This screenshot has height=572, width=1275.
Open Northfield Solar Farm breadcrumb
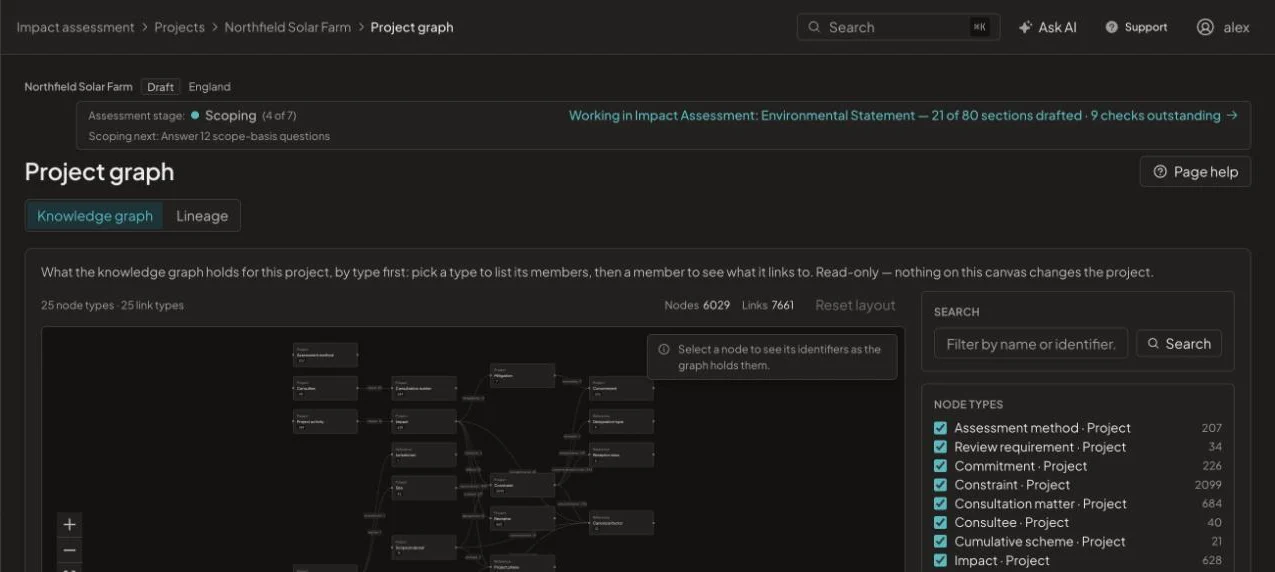pos(288,27)
